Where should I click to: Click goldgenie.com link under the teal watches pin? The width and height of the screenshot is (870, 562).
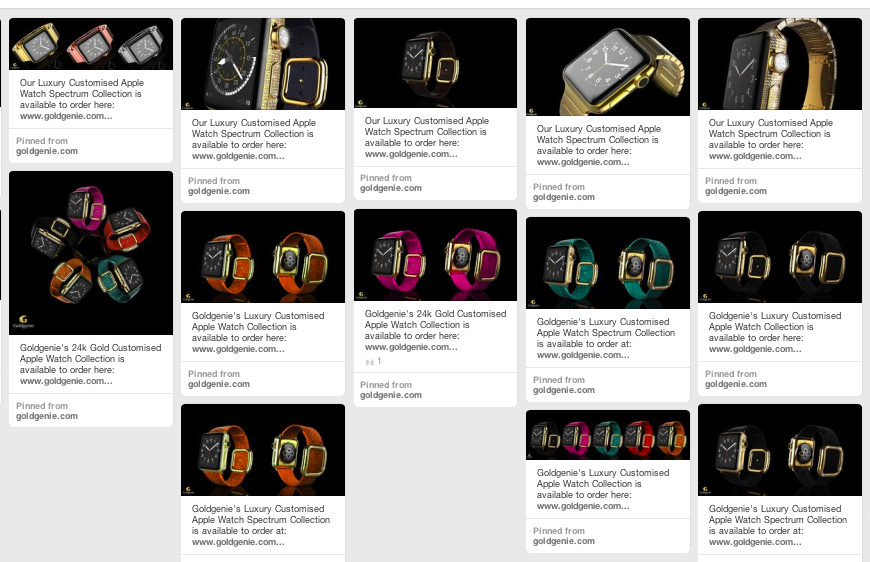click(564, 390)
